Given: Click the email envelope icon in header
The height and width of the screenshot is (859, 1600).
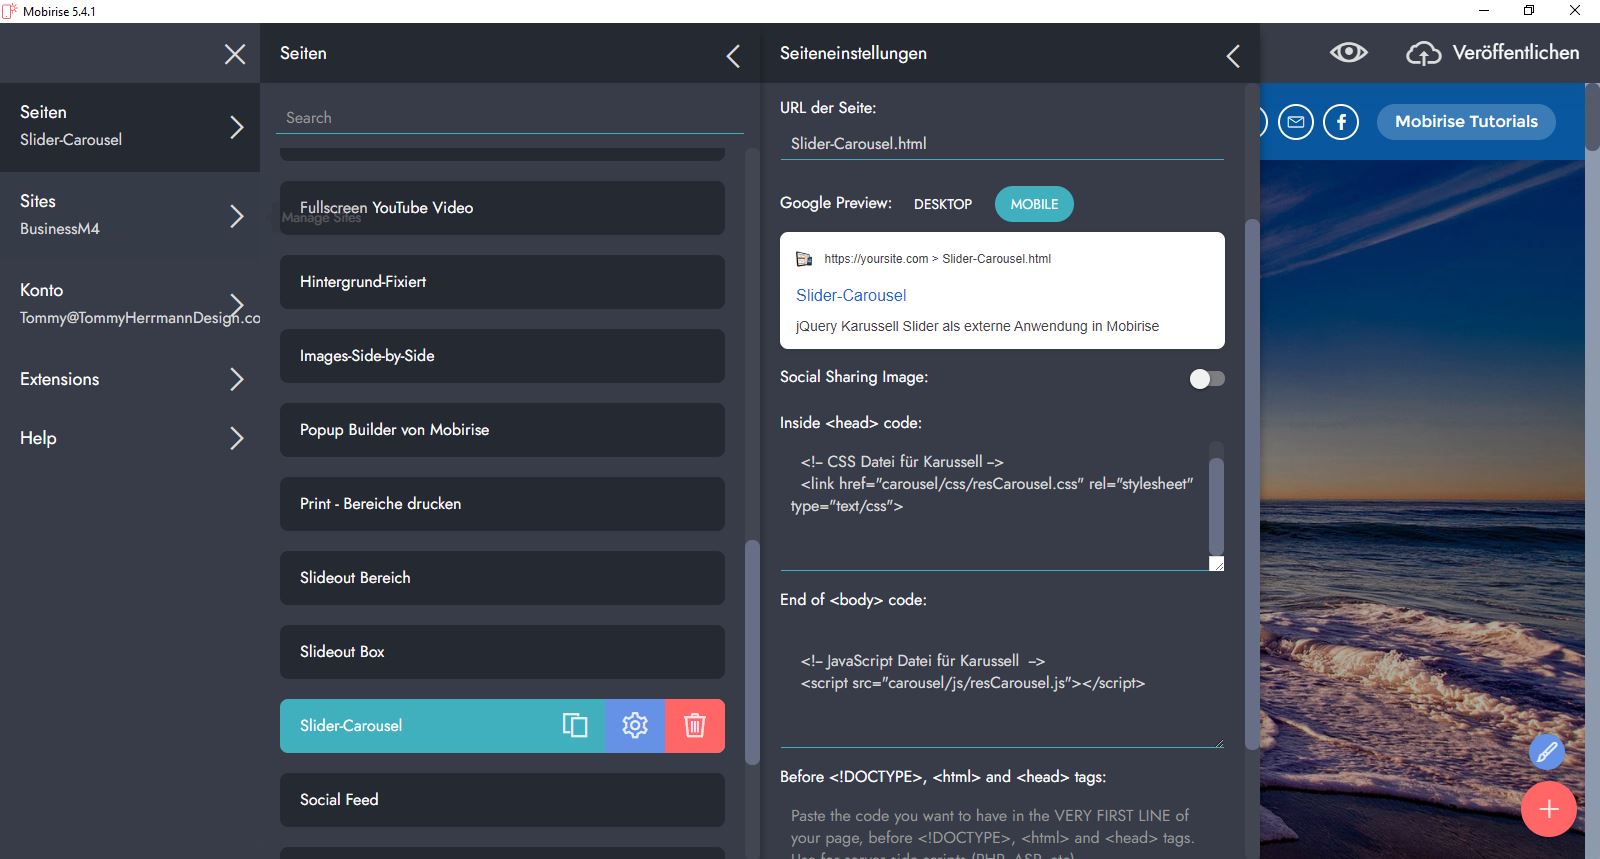Looking at the screenshot, I should pos(1296,122).
